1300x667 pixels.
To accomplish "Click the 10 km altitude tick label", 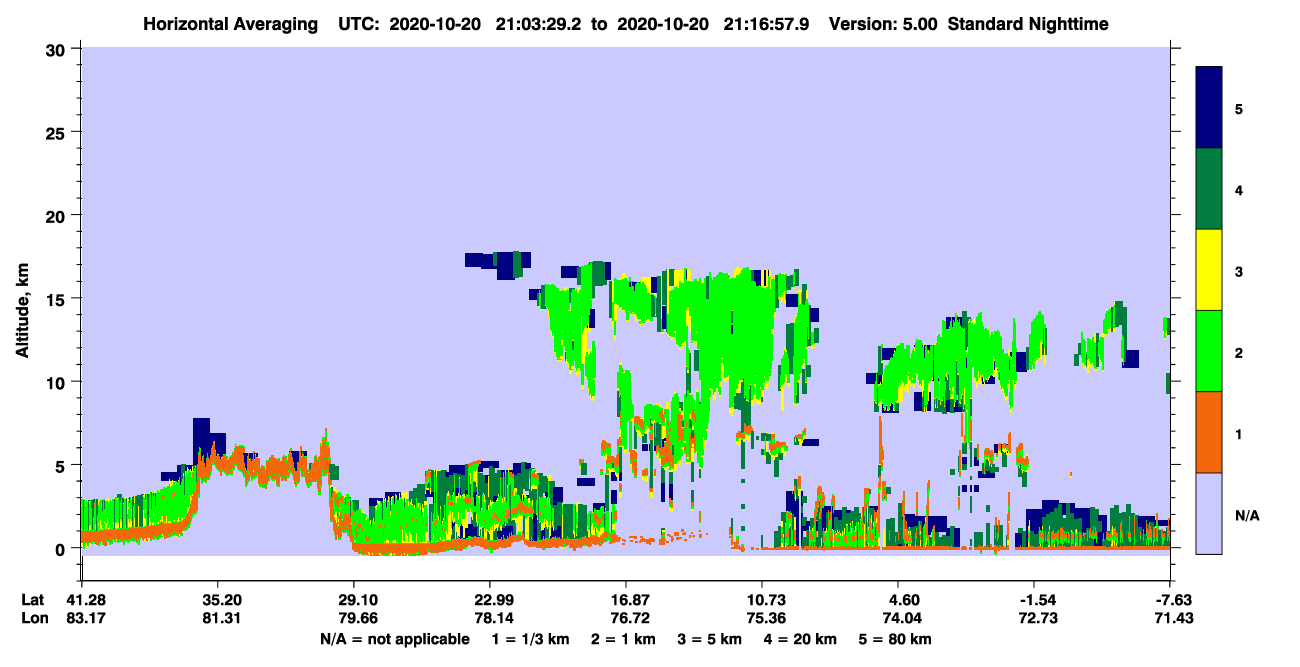I will point(58,382).
